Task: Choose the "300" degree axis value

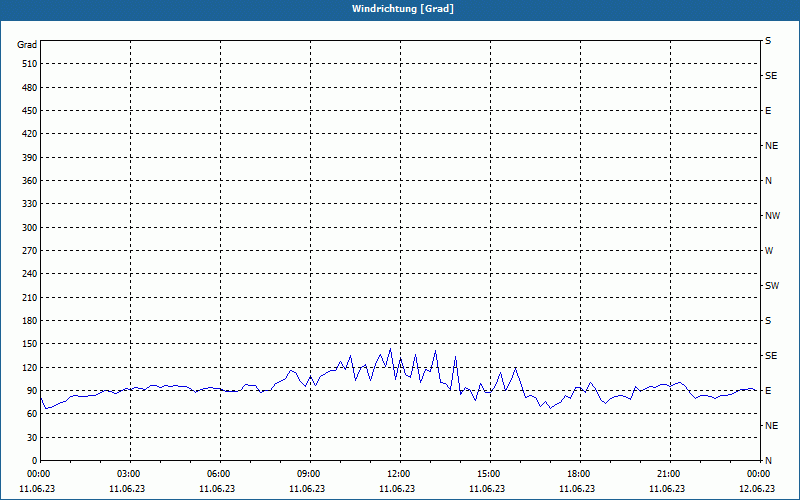Action: click(x=30, y=228)
